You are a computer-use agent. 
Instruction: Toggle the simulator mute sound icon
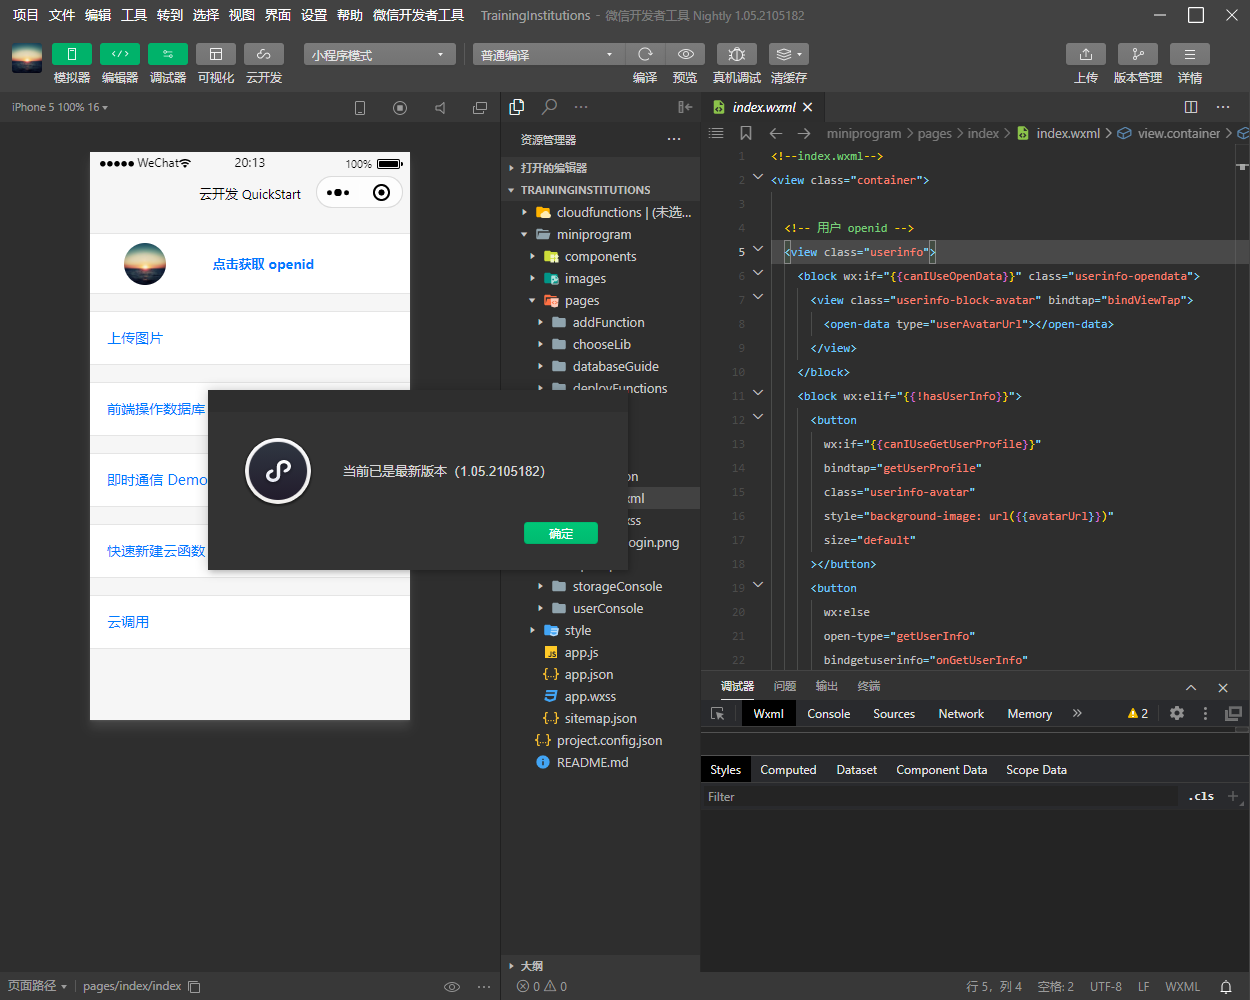coord(440,108)
